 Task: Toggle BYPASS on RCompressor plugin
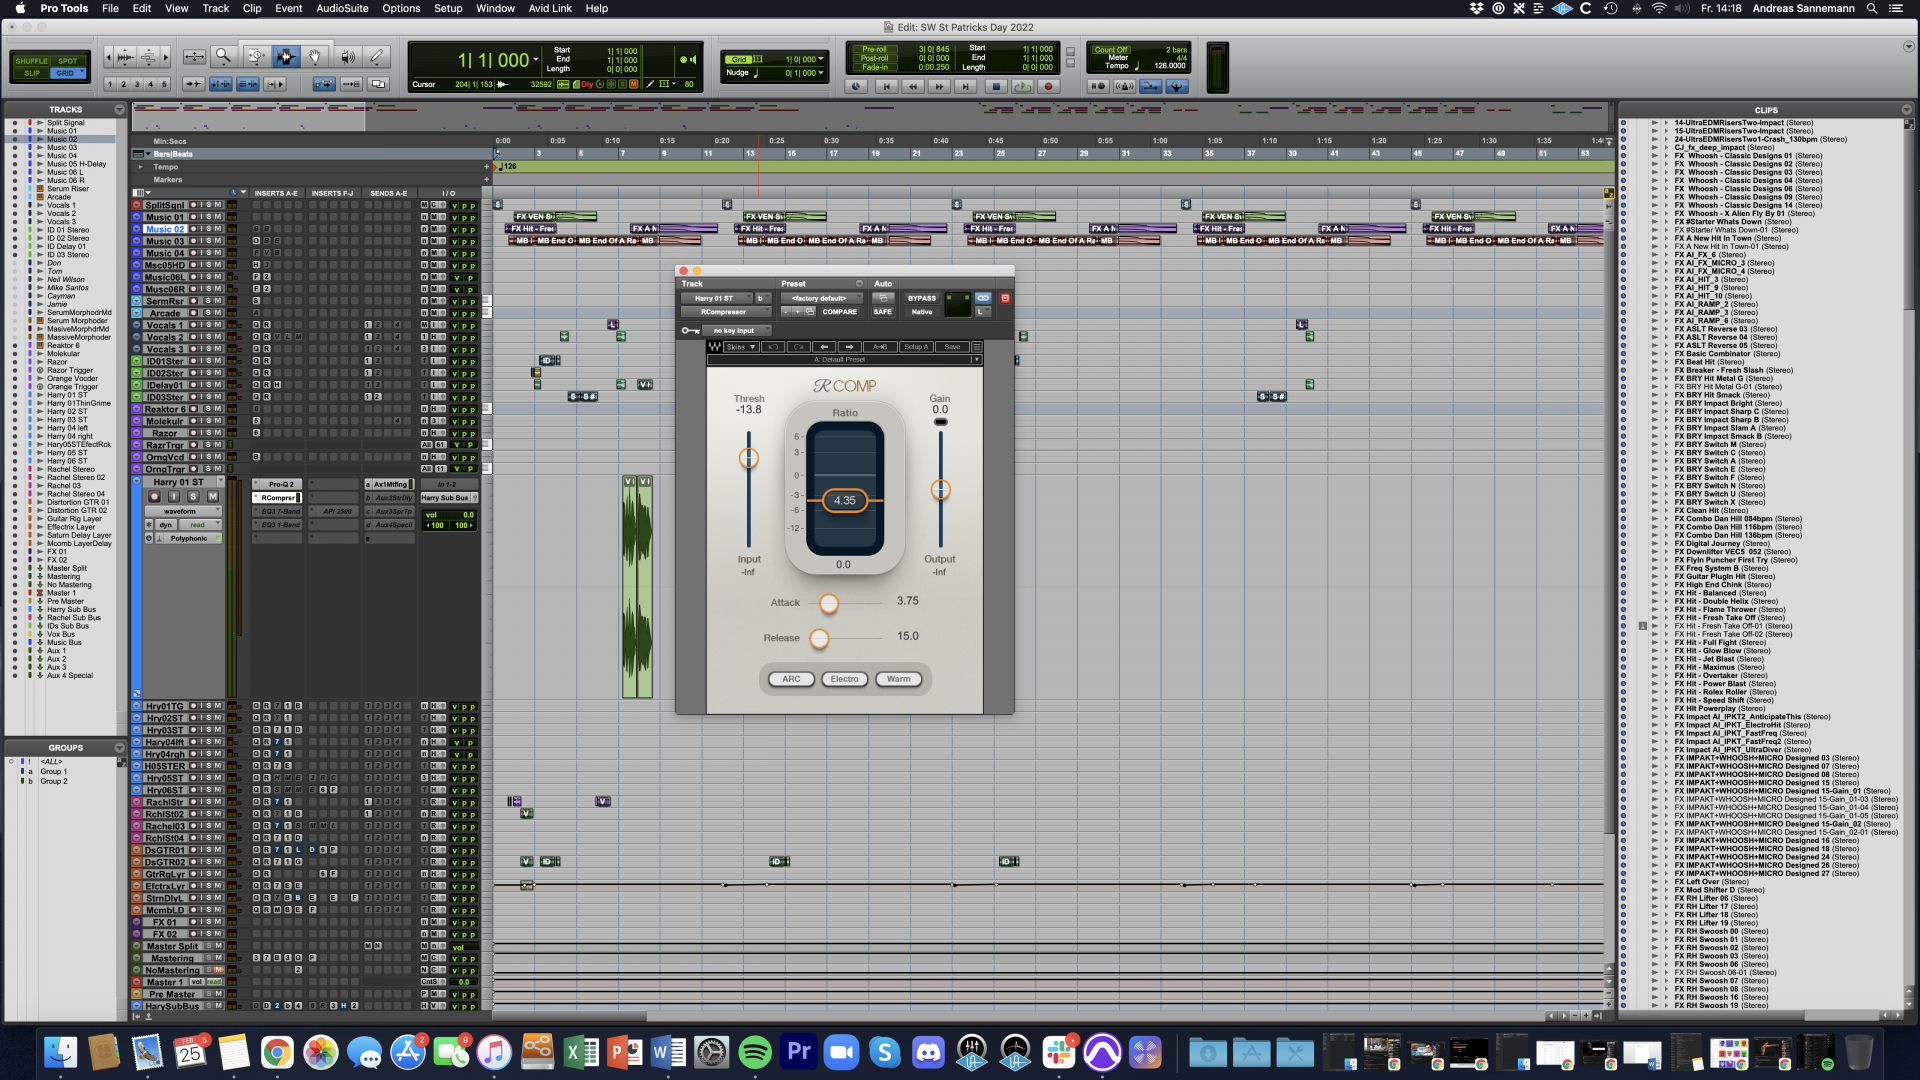[921, 298]
